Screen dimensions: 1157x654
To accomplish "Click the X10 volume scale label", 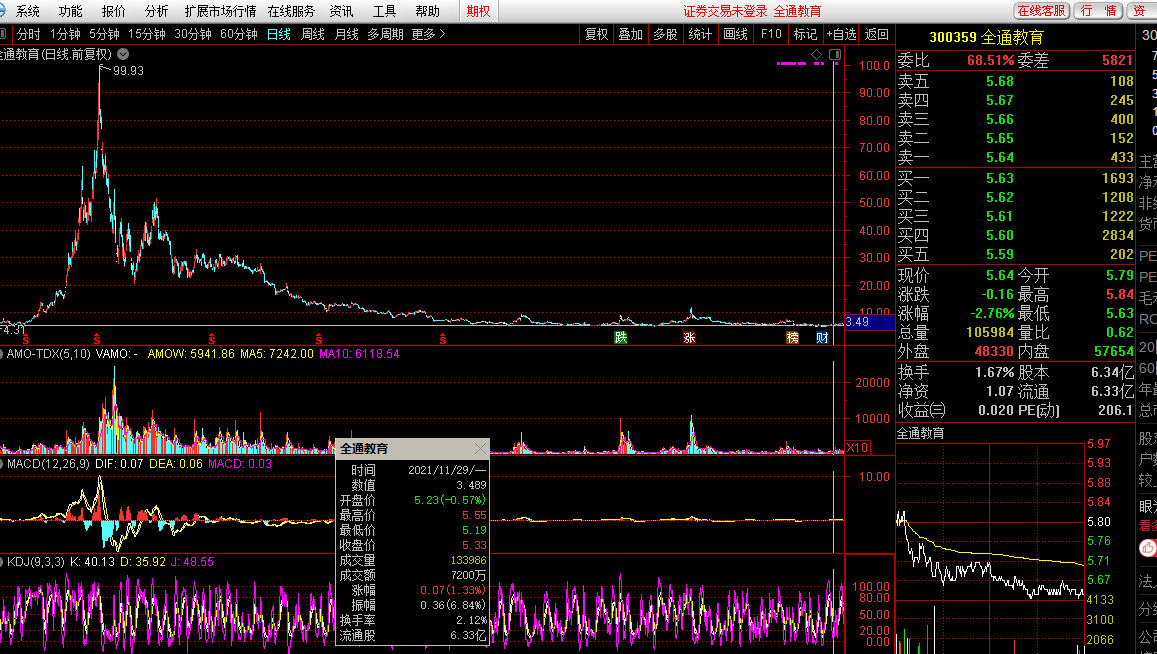I will (857, 447).
